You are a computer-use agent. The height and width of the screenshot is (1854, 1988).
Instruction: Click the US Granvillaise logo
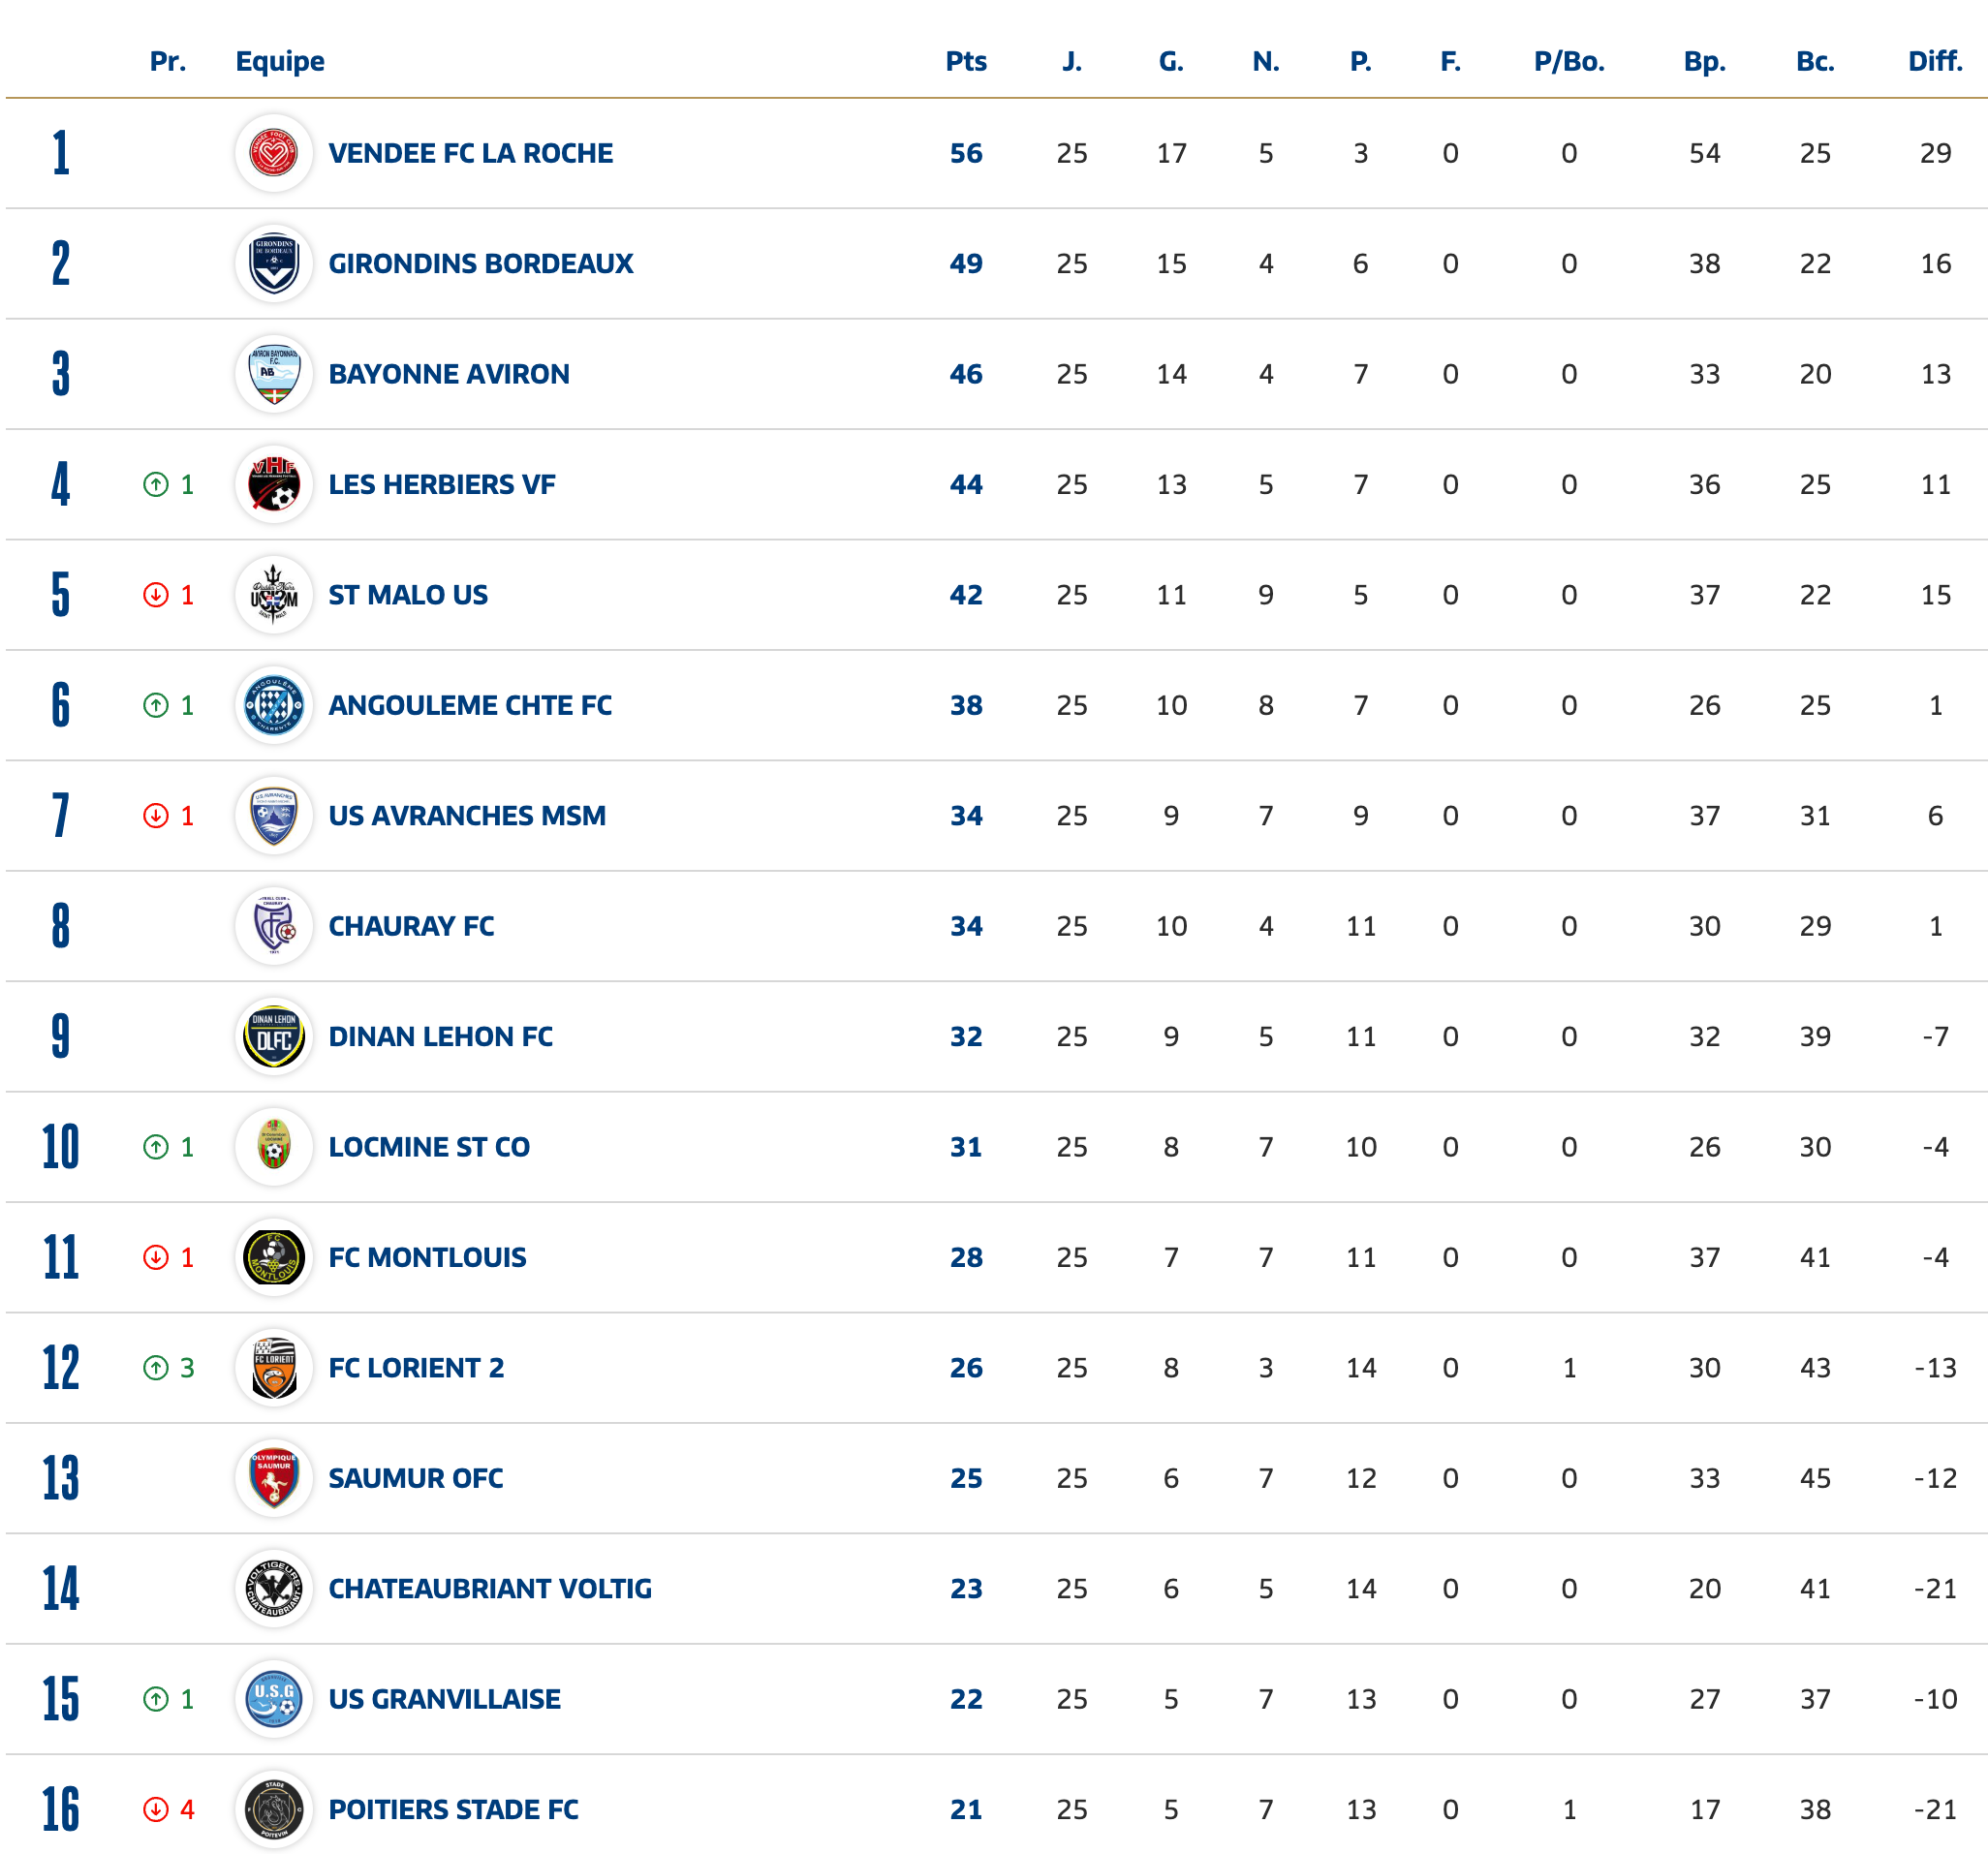pos(274,1699)
